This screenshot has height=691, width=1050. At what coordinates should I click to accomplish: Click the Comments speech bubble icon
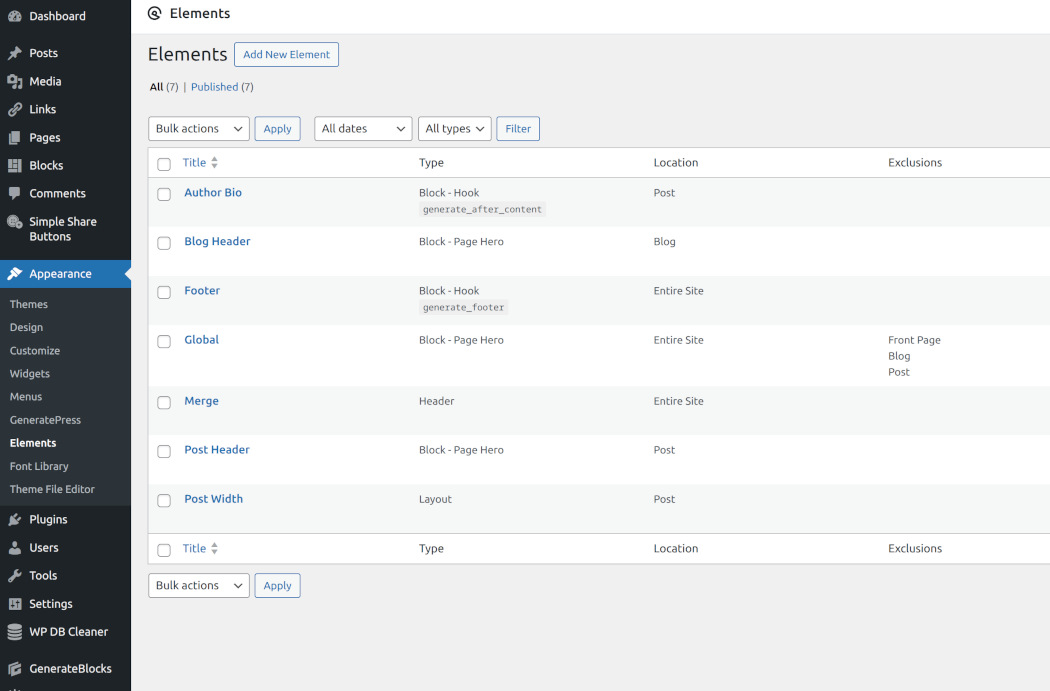pos(14,193)
